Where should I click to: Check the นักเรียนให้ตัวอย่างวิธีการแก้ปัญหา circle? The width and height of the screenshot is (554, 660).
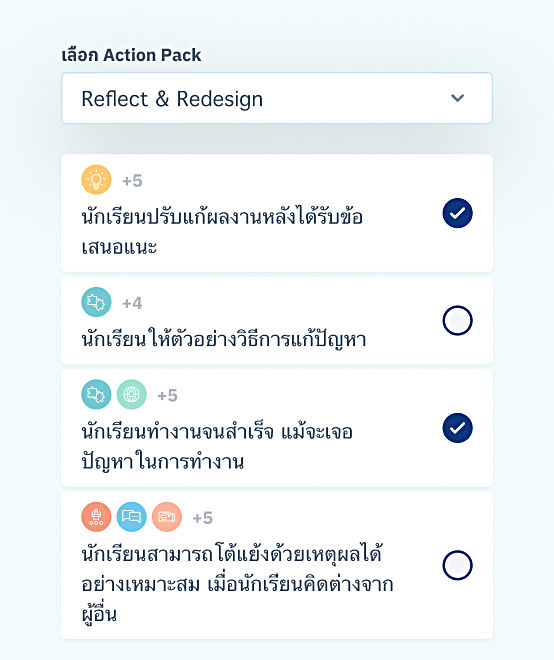[x=457, y=320]
